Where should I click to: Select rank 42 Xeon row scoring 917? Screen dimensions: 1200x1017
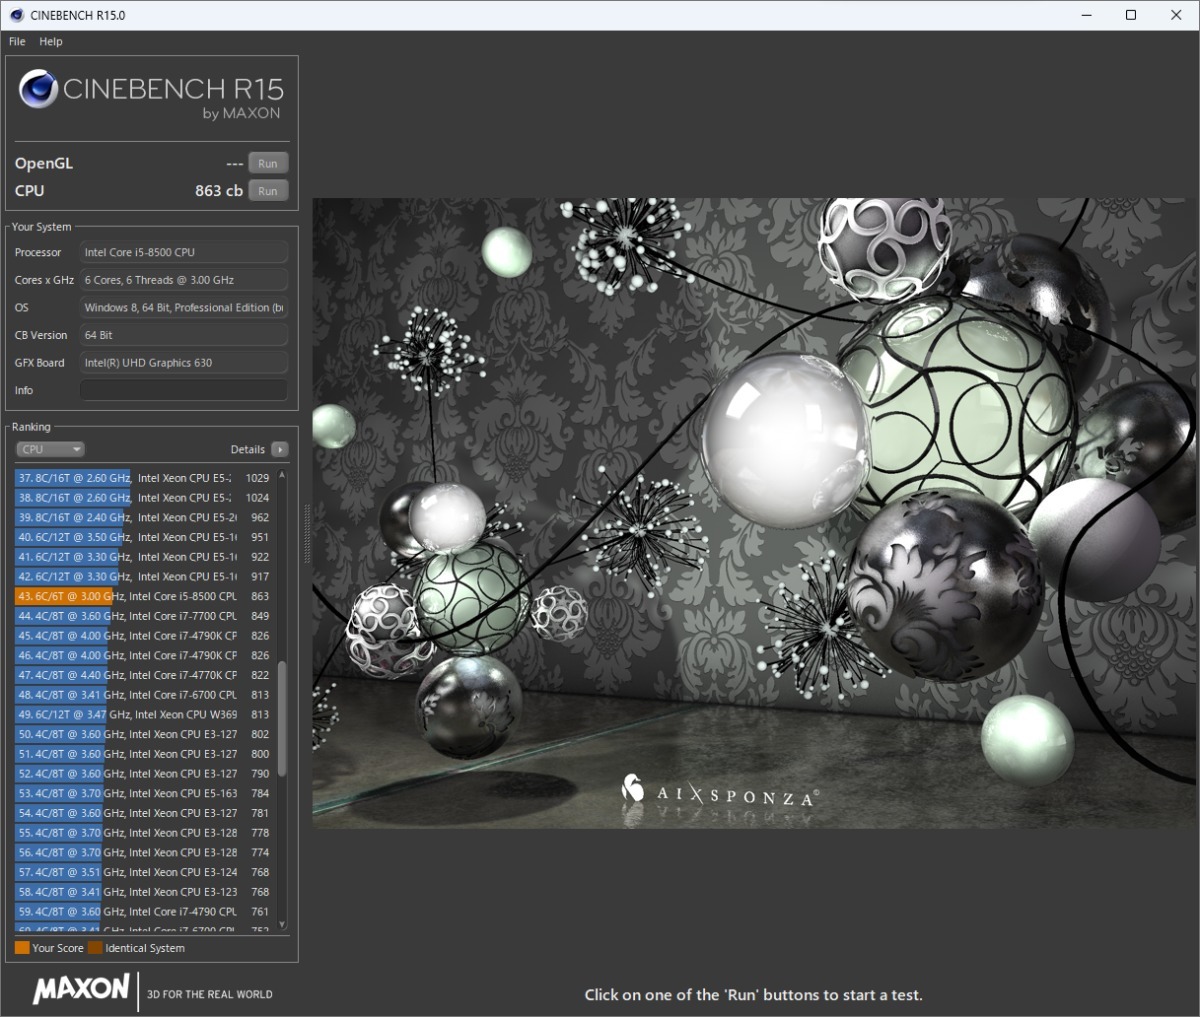(144, 577)
